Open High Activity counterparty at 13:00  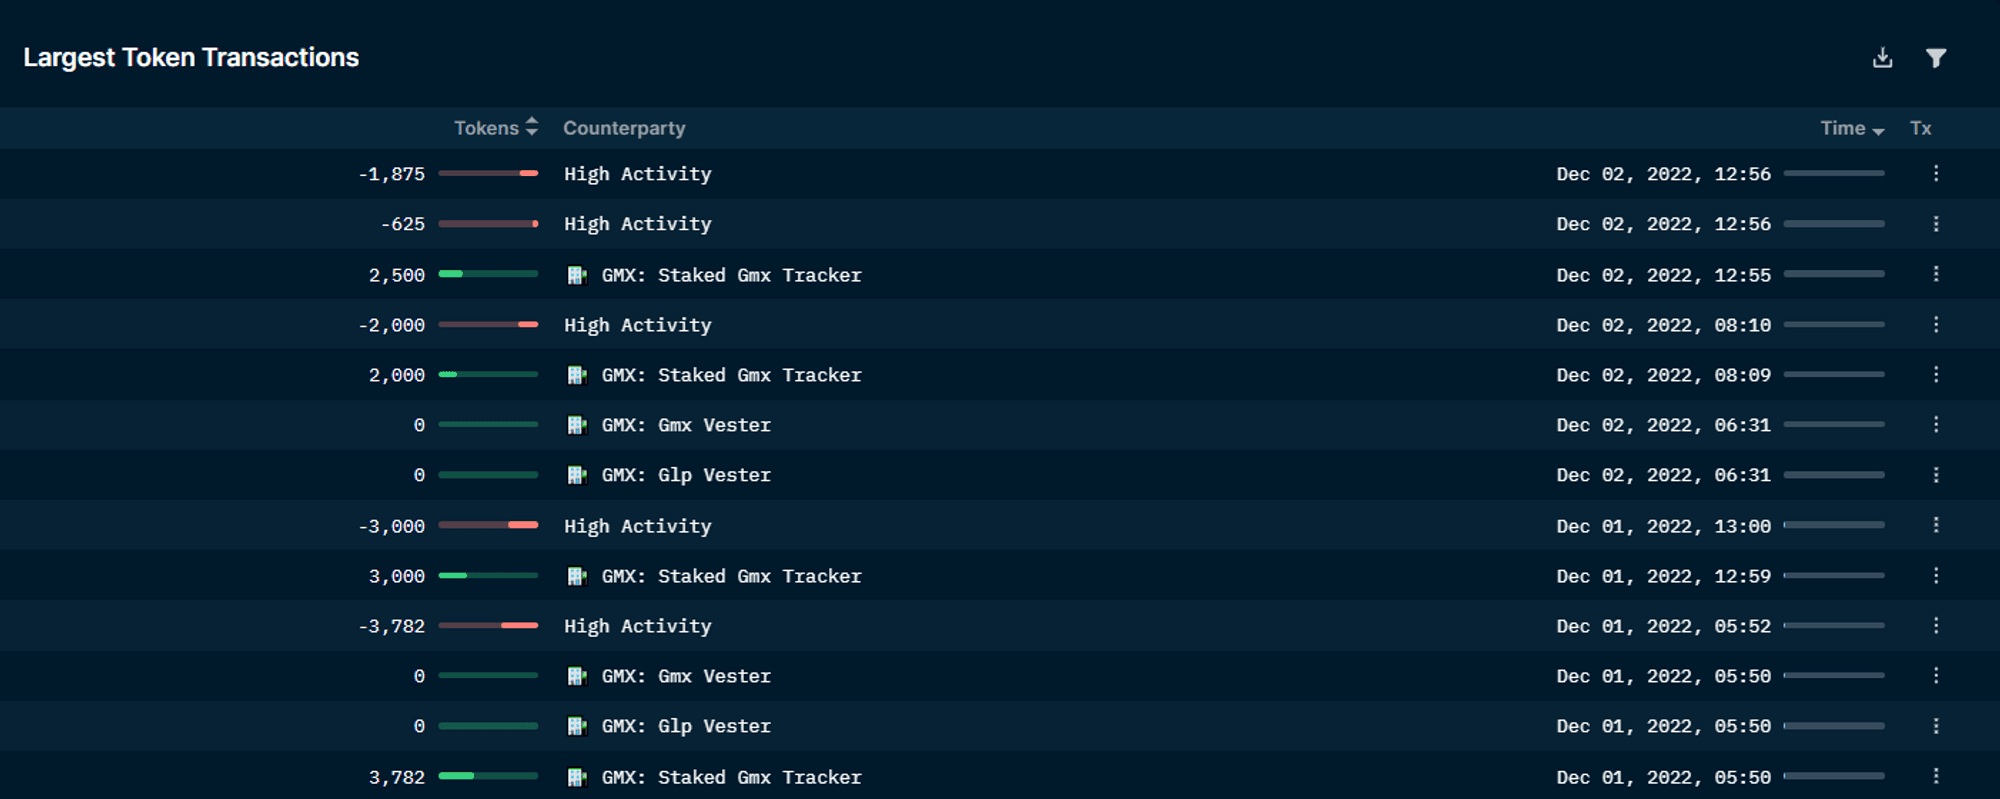(637, 526)
